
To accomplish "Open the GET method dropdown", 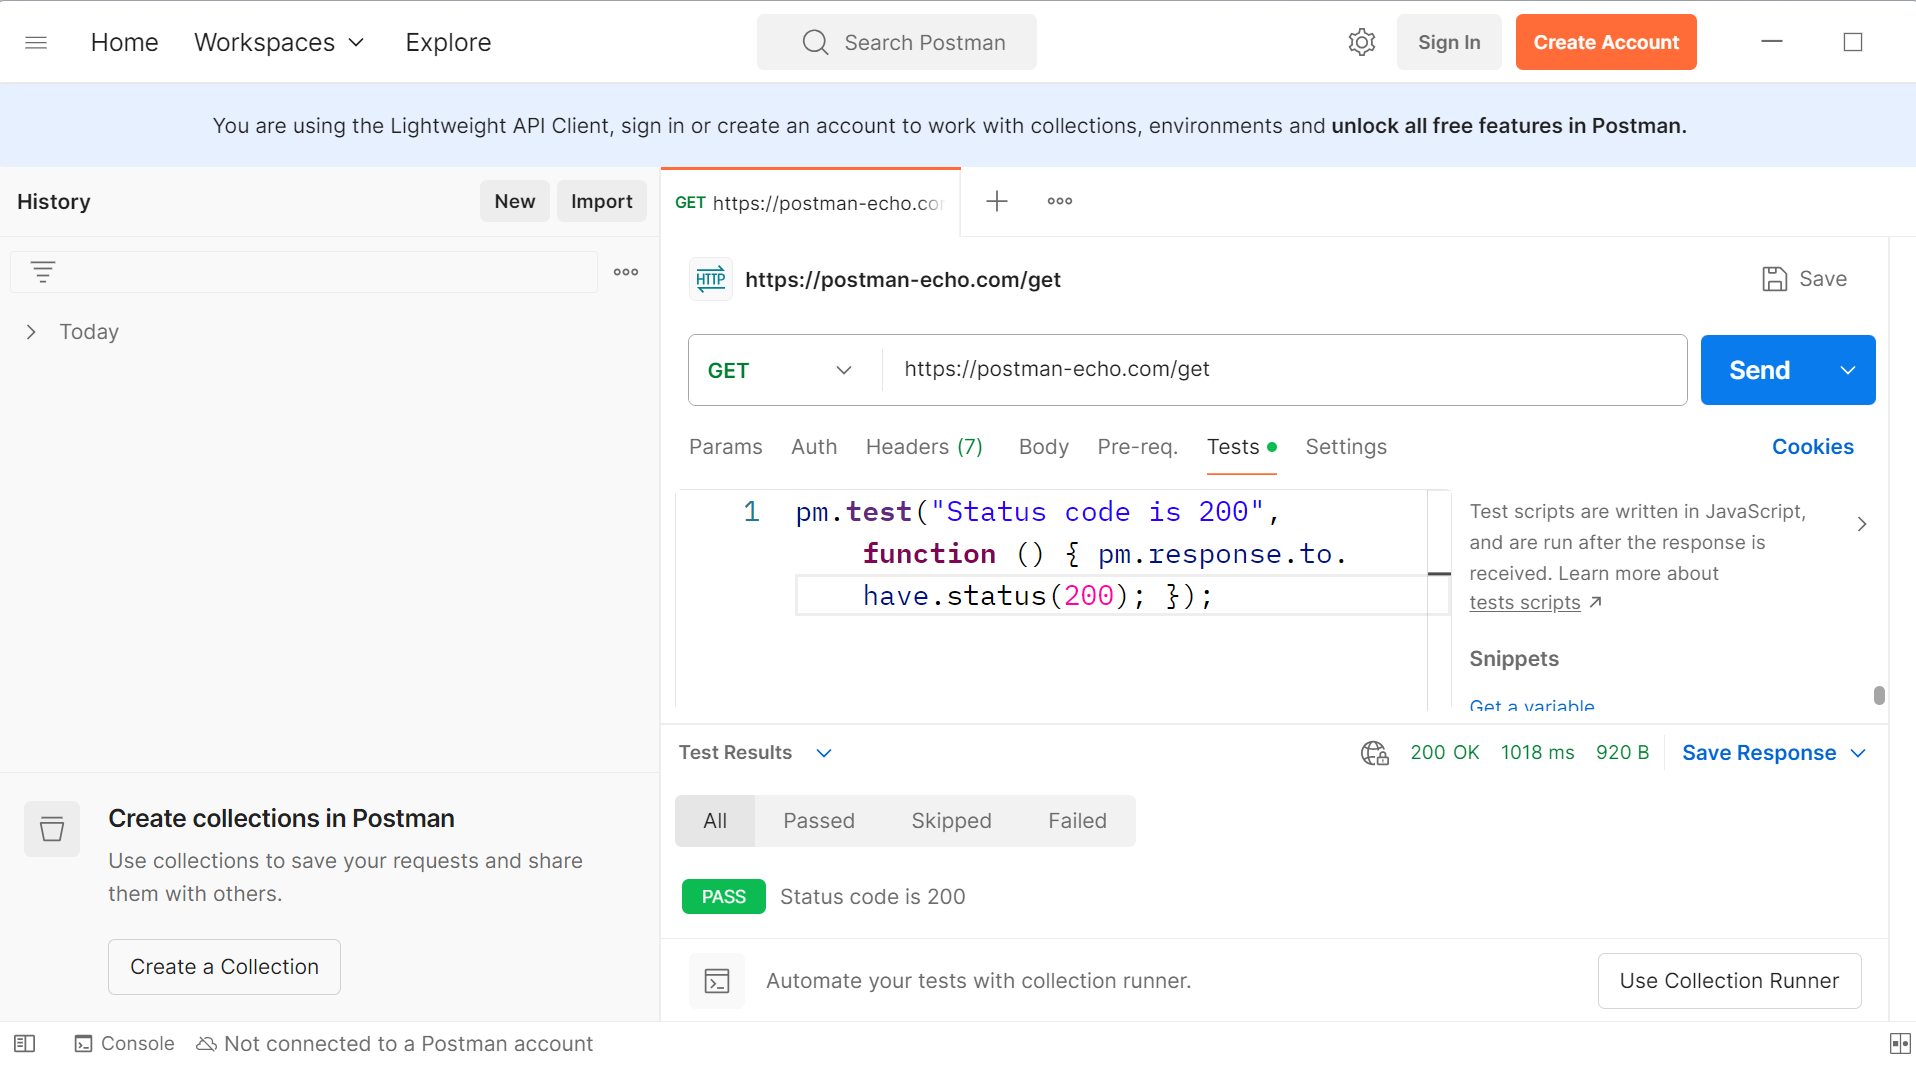I will coord(780,370).
